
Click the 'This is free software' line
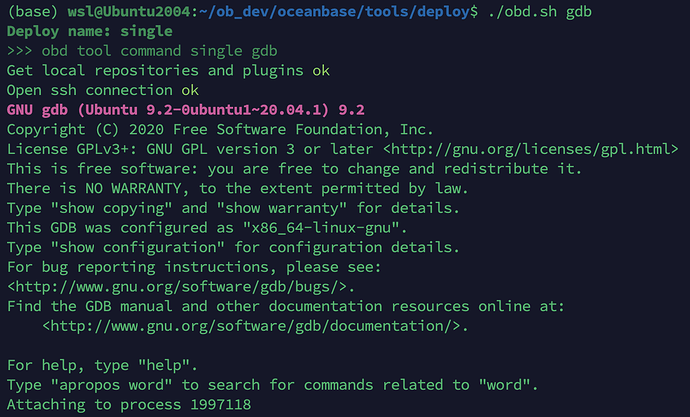pyautogui.click(x=294, y=168)
